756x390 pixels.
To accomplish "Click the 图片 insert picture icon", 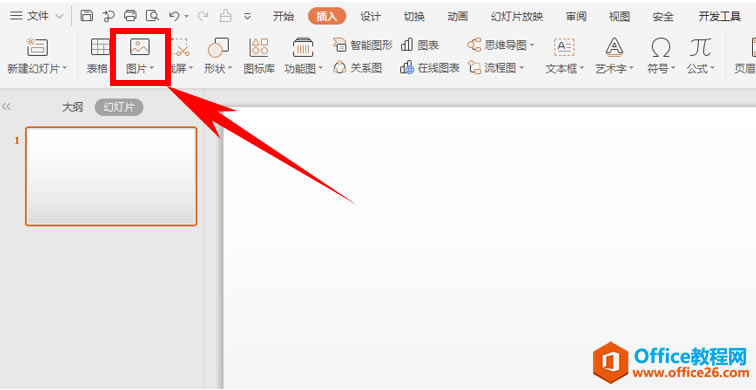I will [x=140, y=47].
